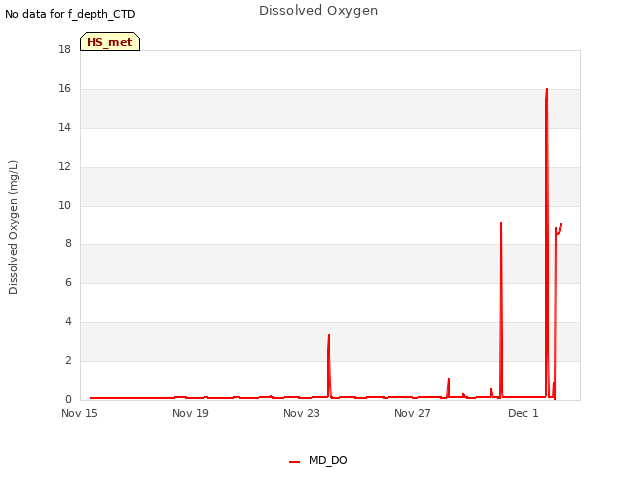Click the 16 y-axis tick label
The height and width of the screenshot is (480, 640).
(x=64, y=89)
